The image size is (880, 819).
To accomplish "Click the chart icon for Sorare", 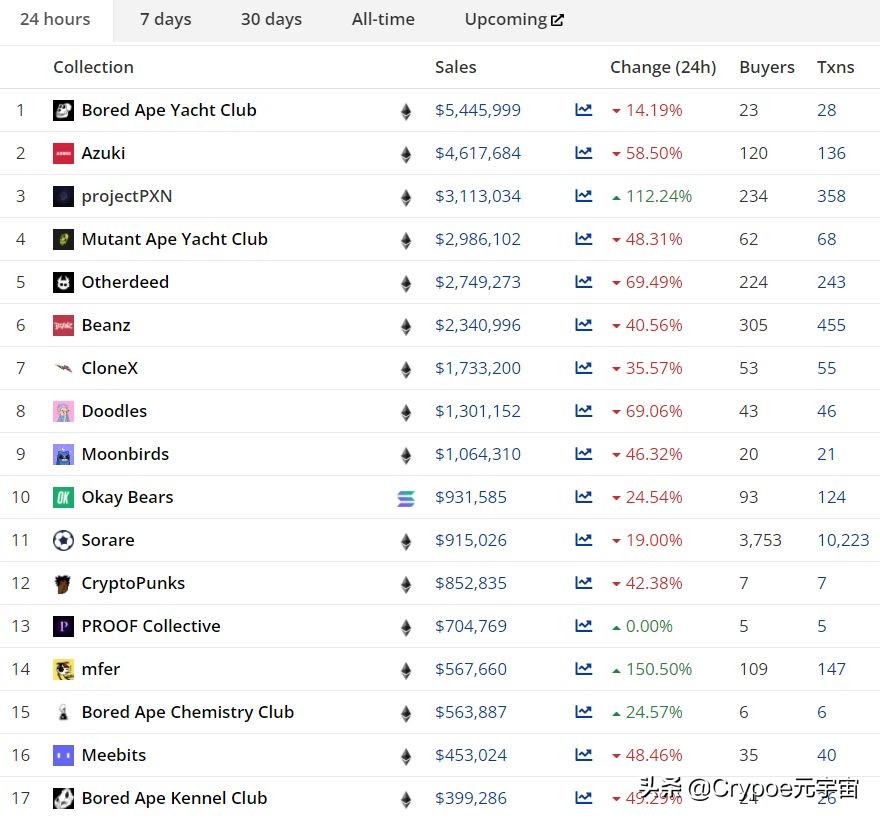I will [x=584, y=540].
